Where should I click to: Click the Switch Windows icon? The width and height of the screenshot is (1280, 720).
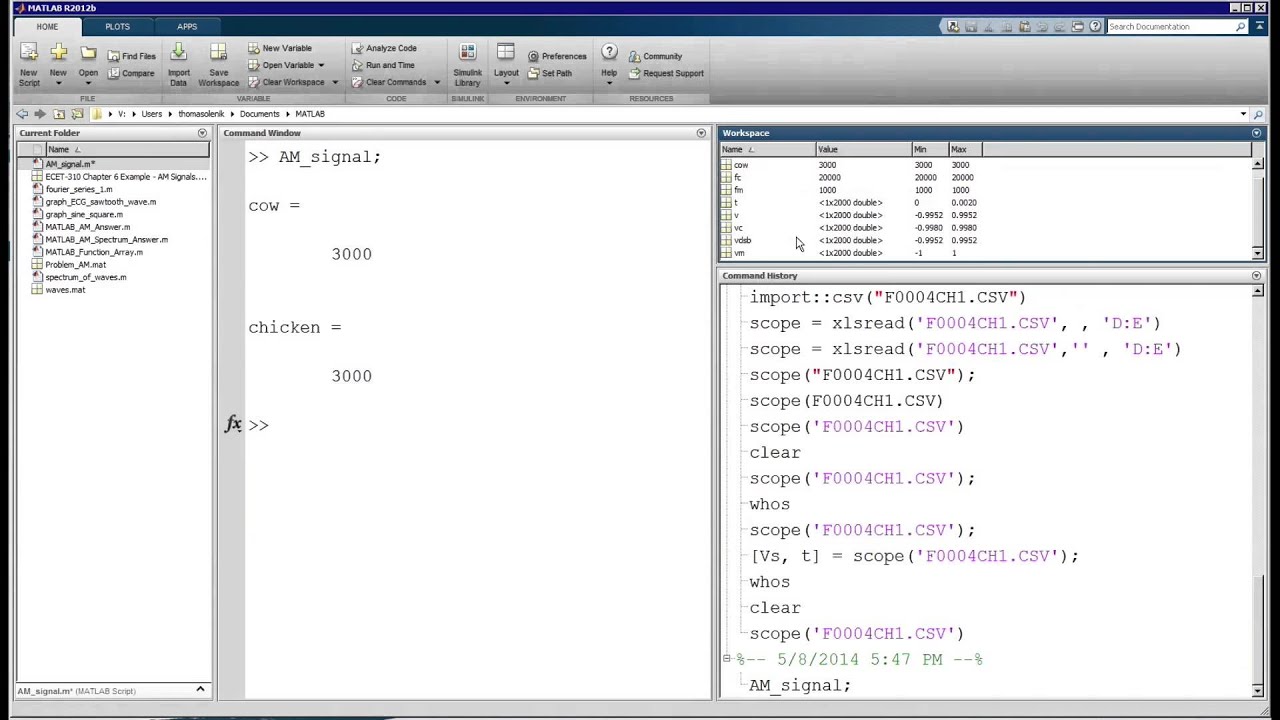[x=1078, y=27]
